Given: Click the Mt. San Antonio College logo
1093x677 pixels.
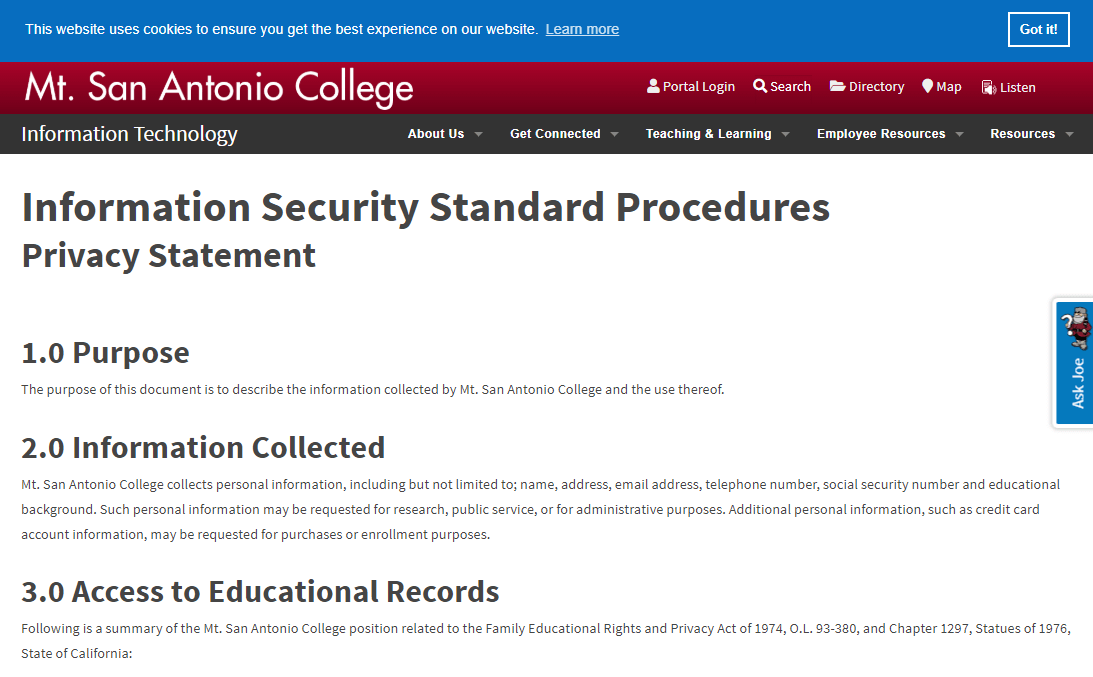Looking at the screenshot, I should tap(218, 87).
